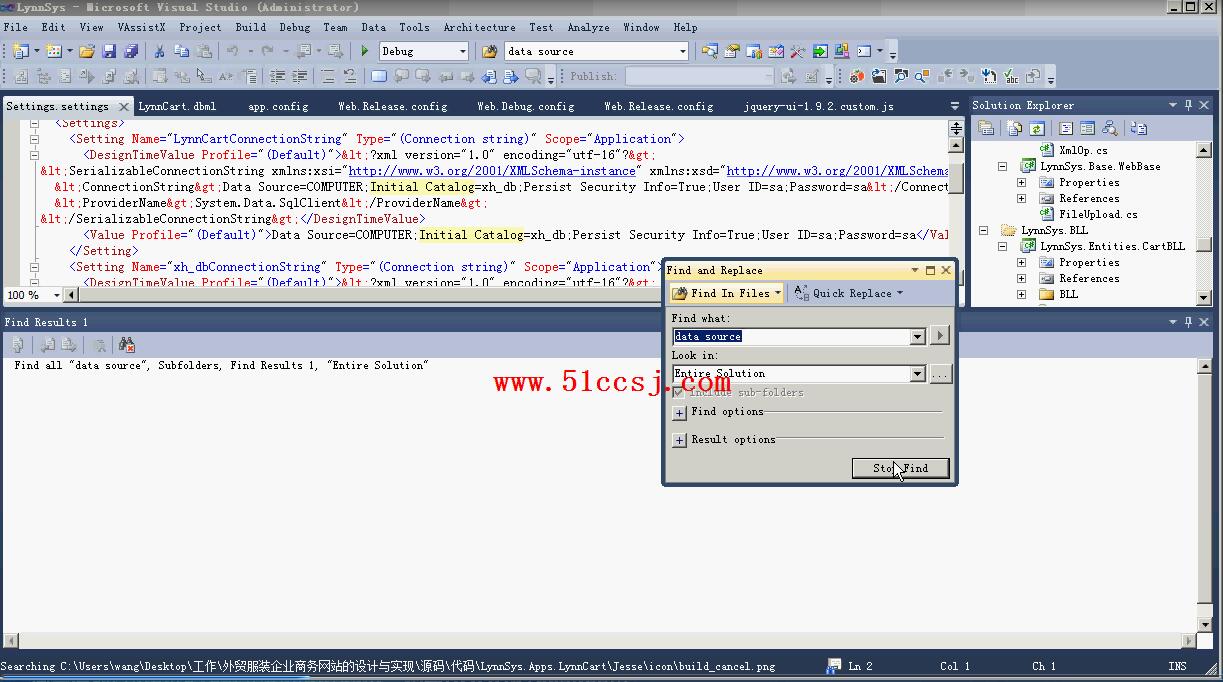Click the Undo arrow icon
The height and width of the screenshot is (682, 1223).
tap(232, 51)
